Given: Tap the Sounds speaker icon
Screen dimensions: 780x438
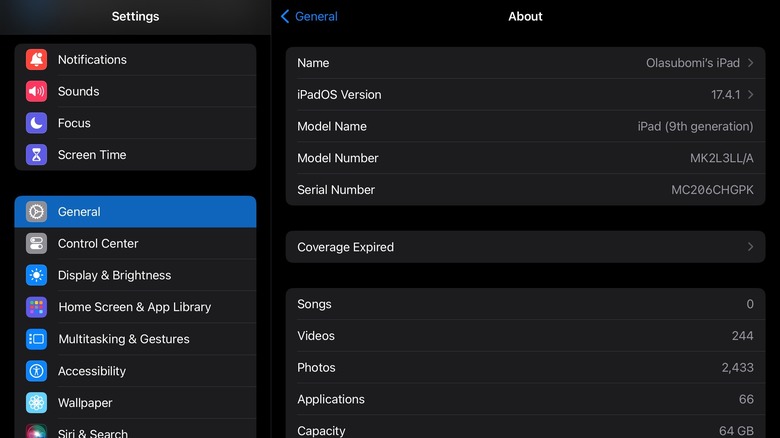Looking at the screenshot, I should (x=36, y=92).
